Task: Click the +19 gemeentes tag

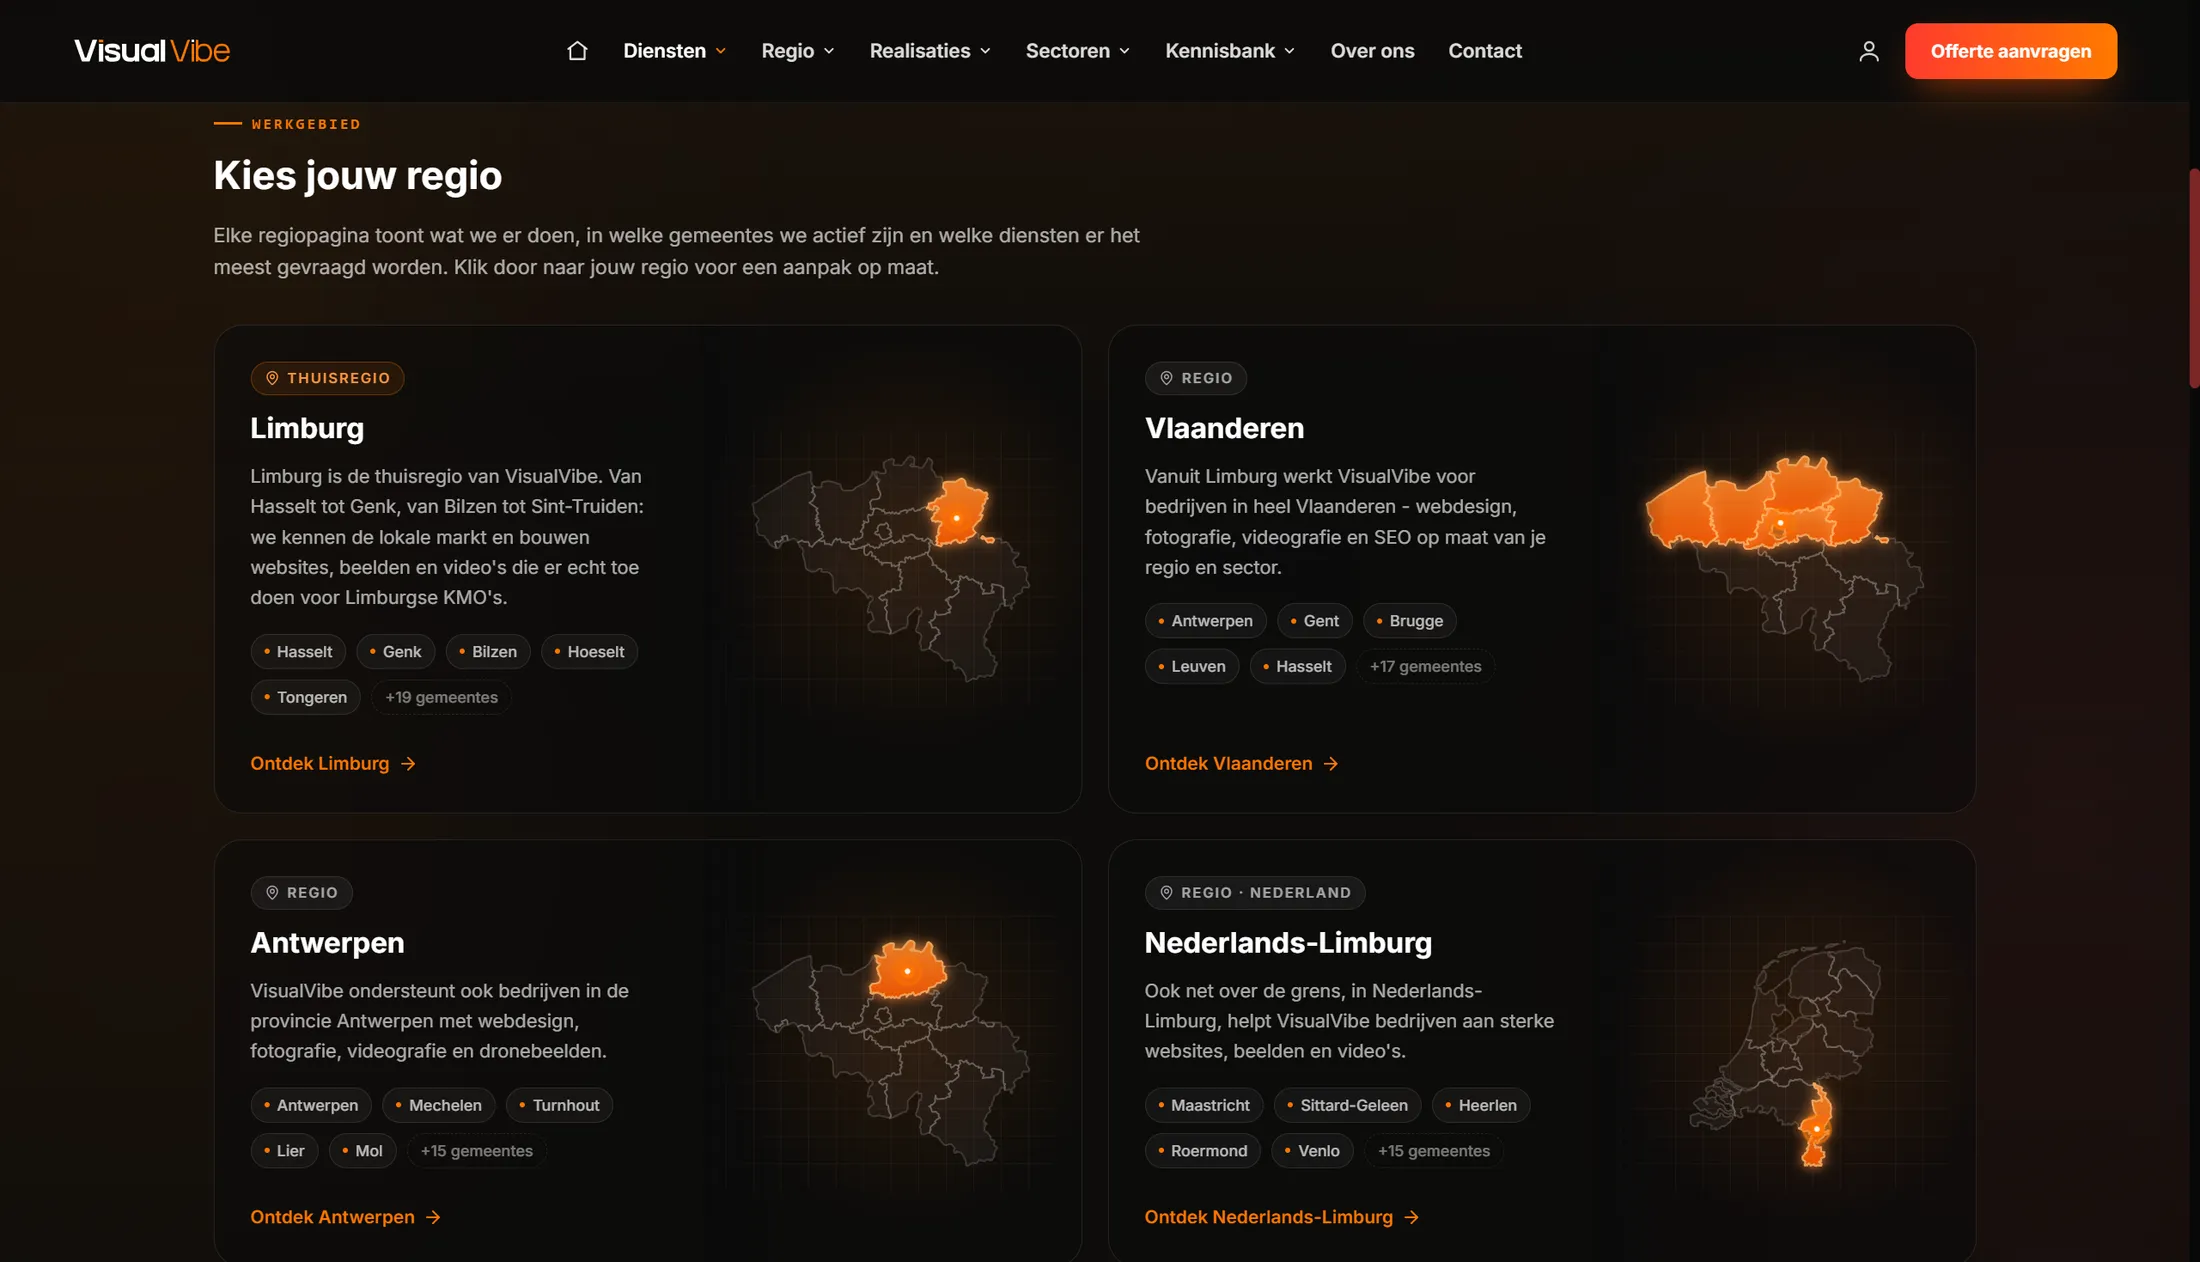Action: point(441,697)
